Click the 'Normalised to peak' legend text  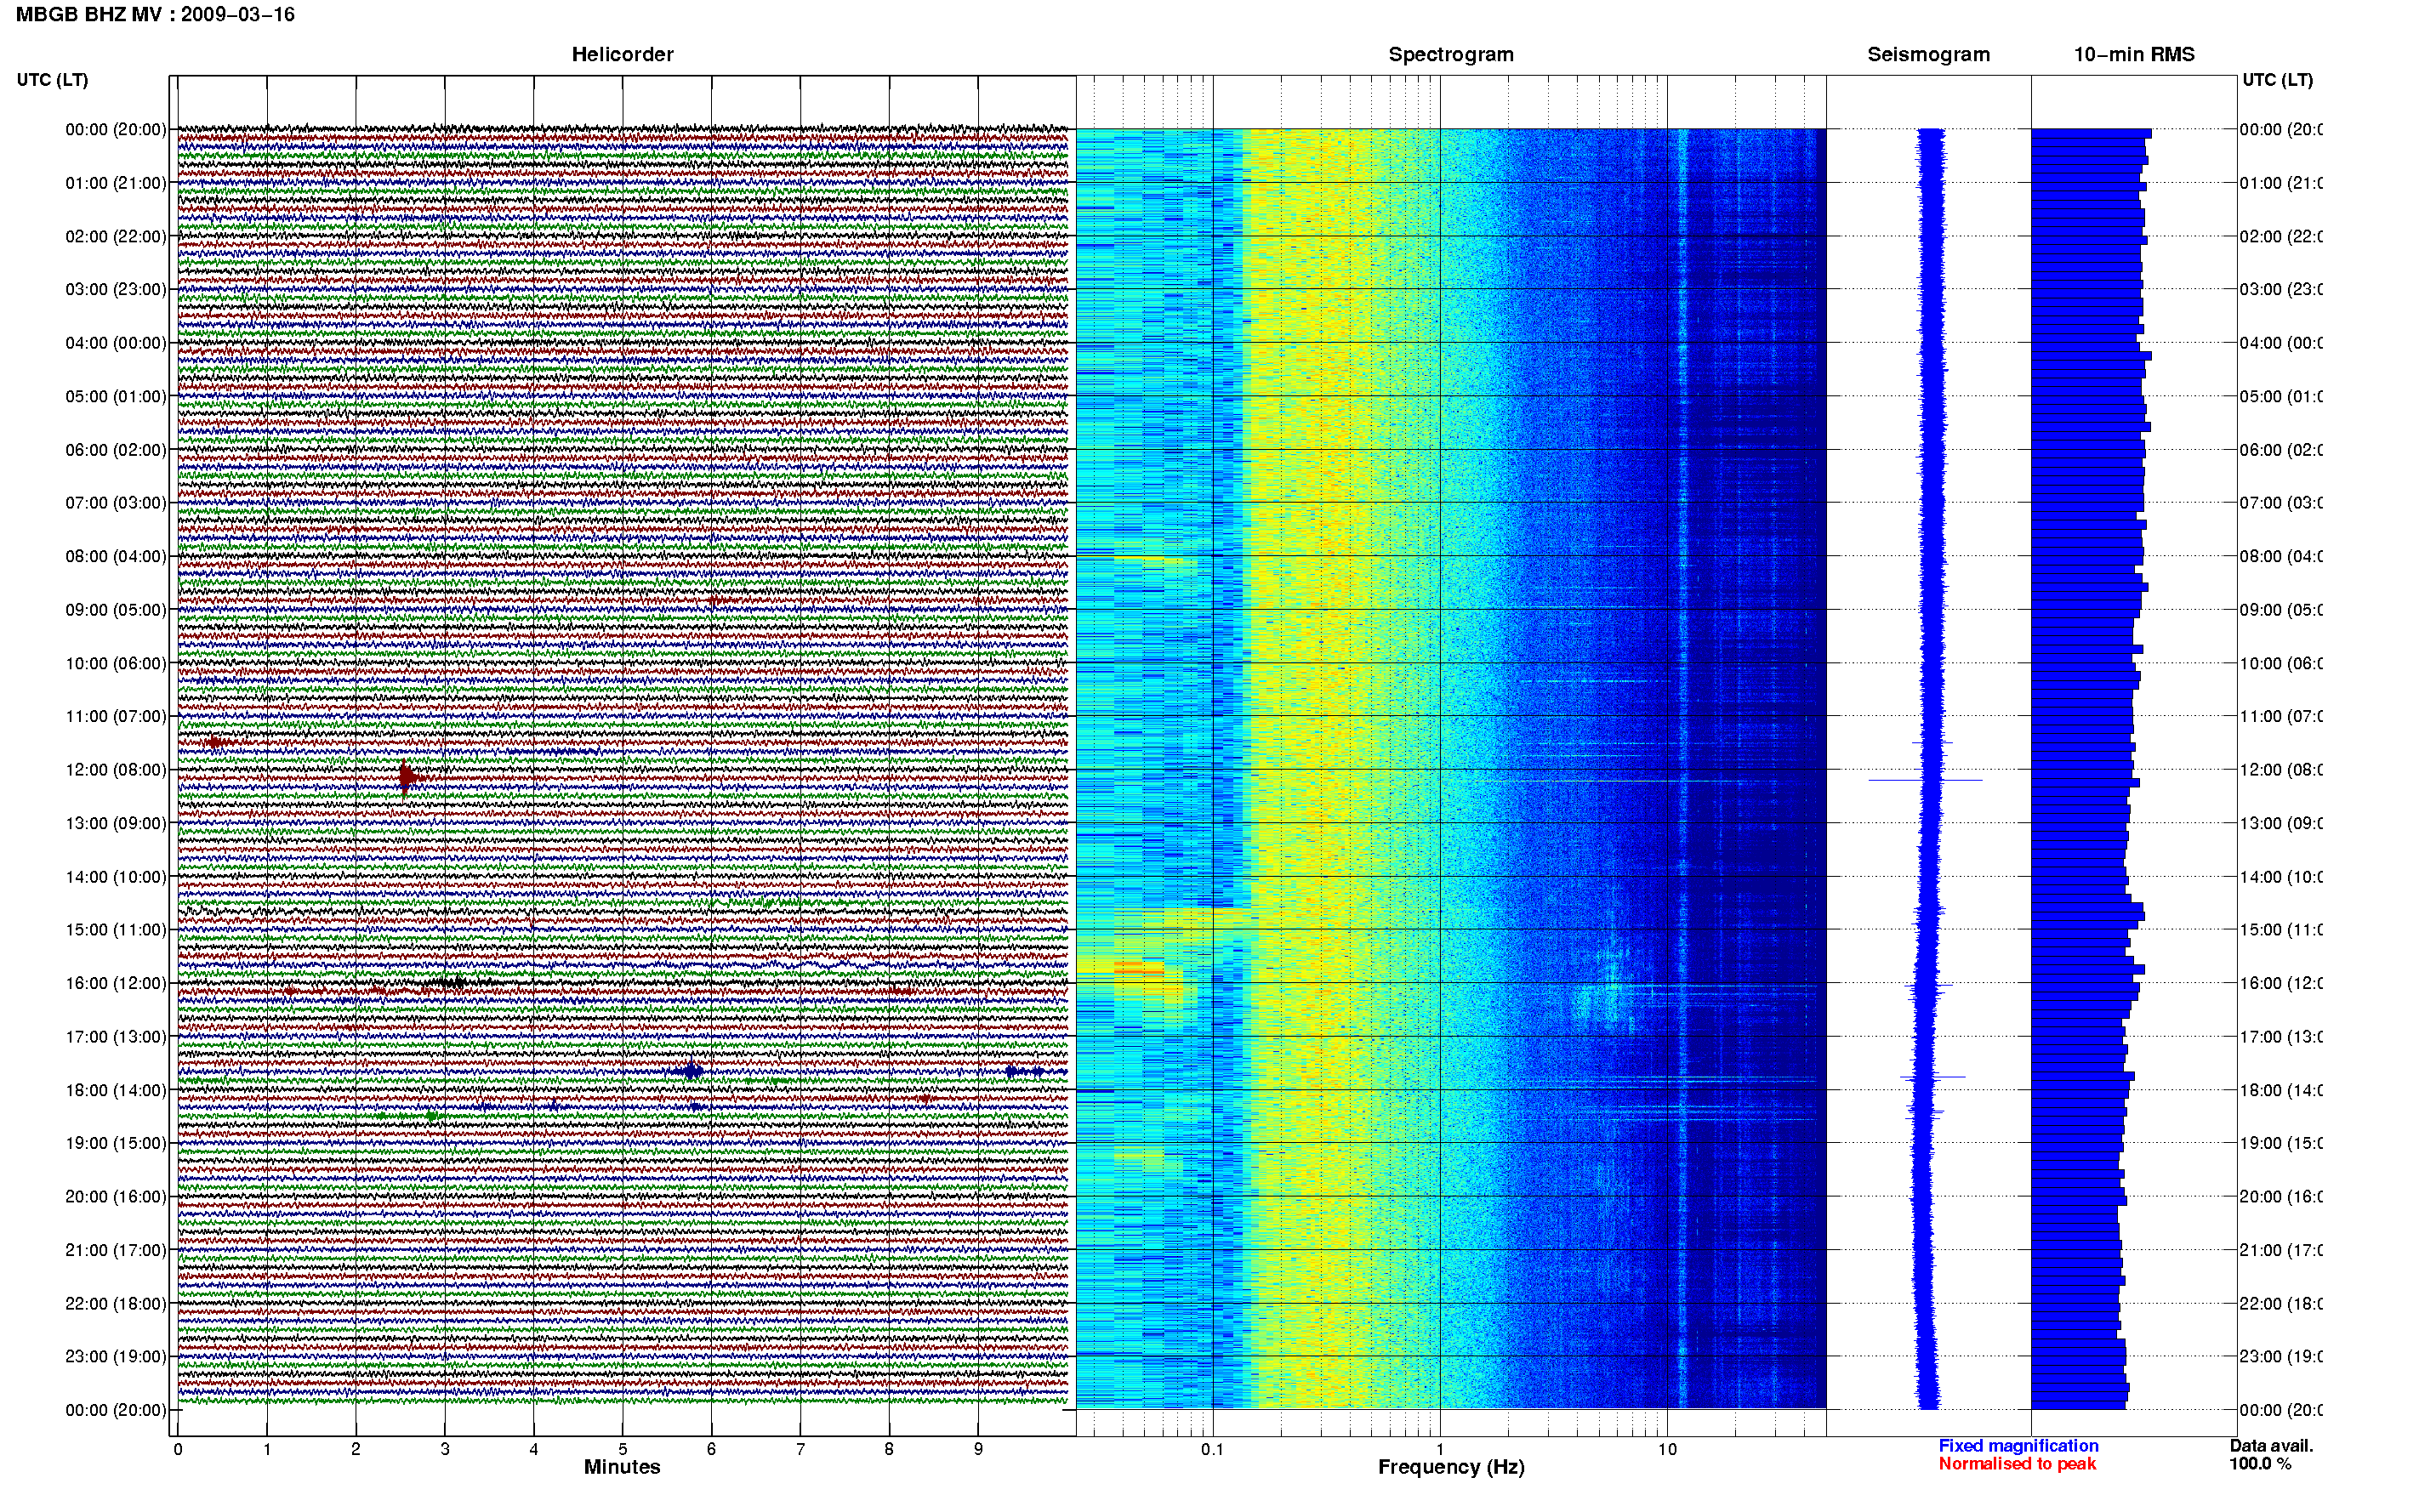point(2017,1464)
